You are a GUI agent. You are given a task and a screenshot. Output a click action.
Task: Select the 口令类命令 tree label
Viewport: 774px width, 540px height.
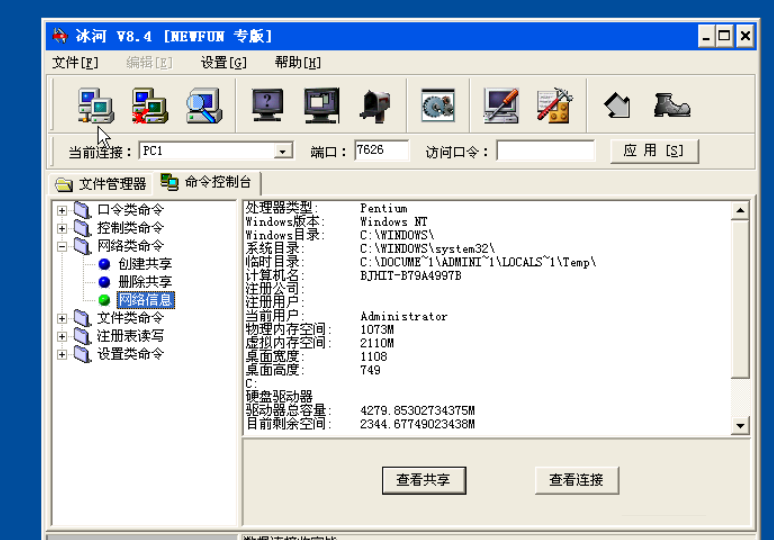[x=130, y=210]
